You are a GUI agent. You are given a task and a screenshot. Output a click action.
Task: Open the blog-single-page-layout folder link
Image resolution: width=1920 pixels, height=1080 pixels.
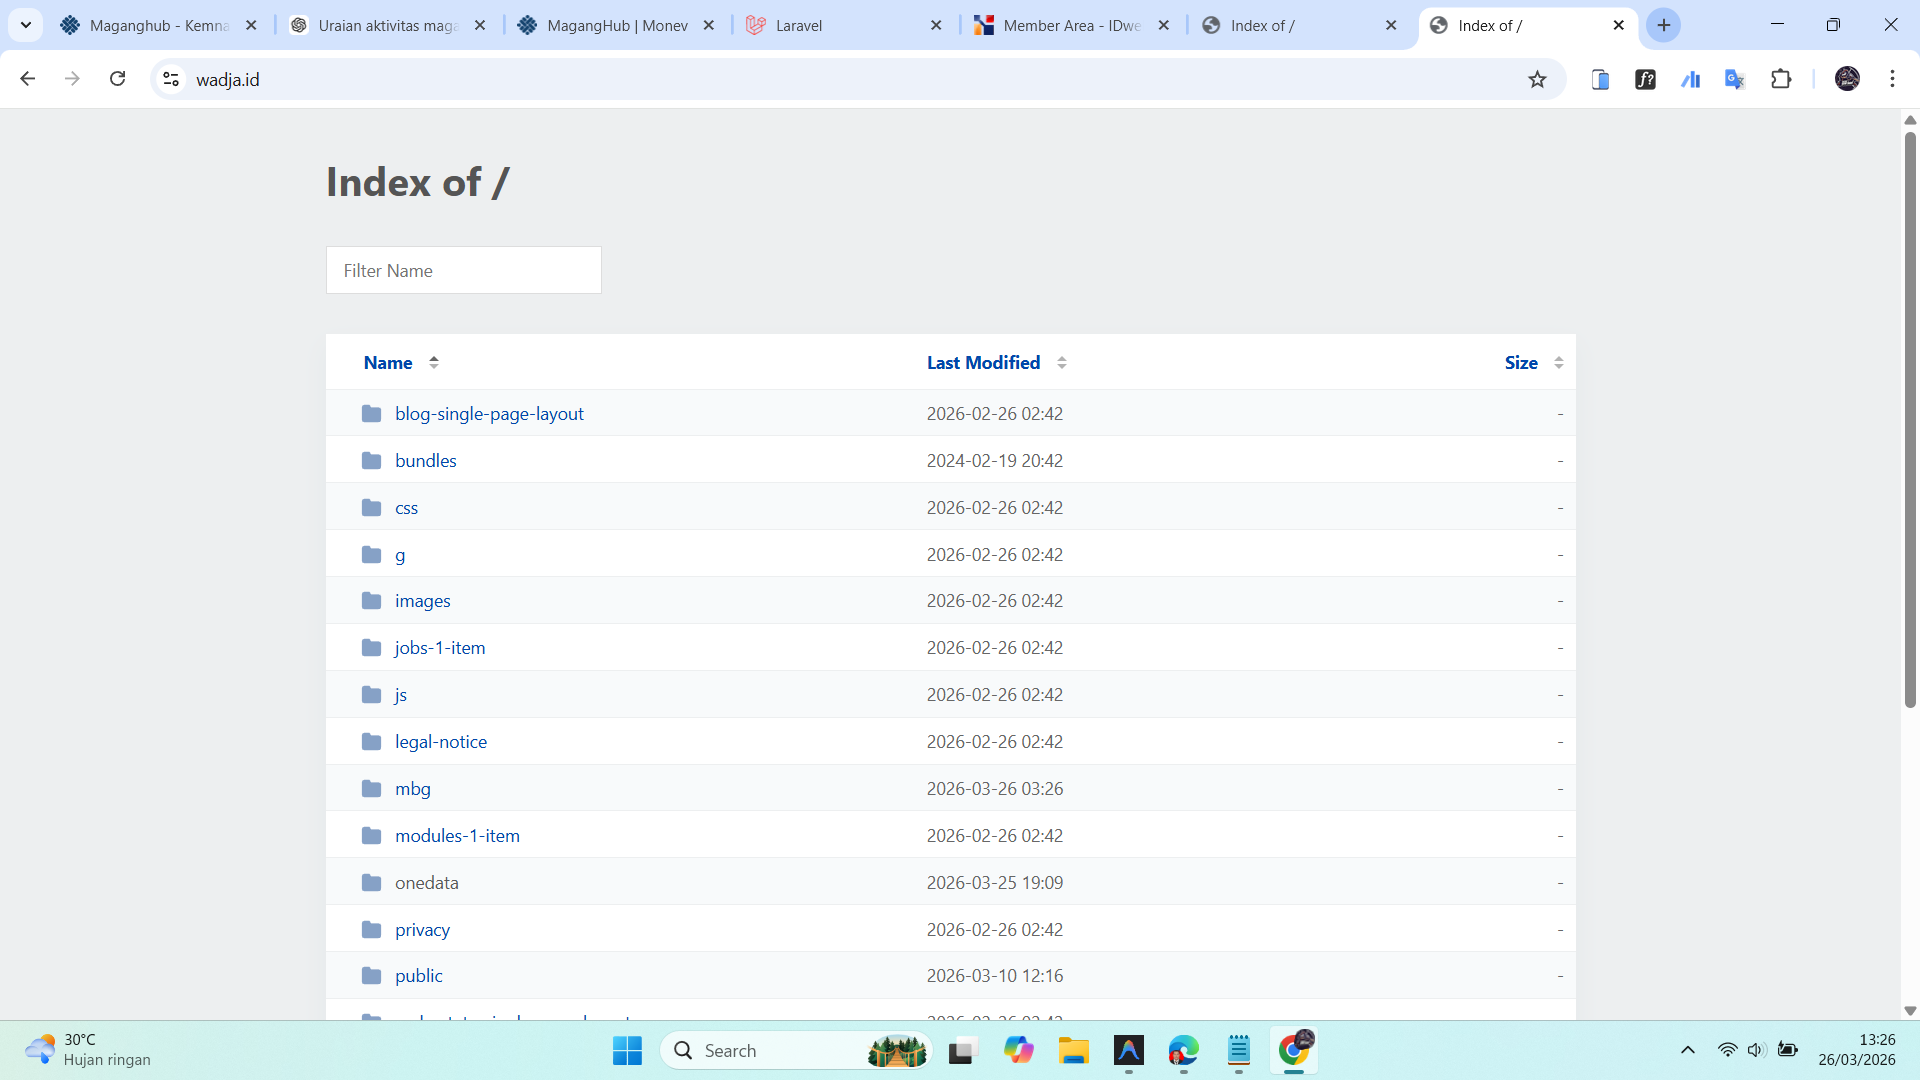click(489, 414)
